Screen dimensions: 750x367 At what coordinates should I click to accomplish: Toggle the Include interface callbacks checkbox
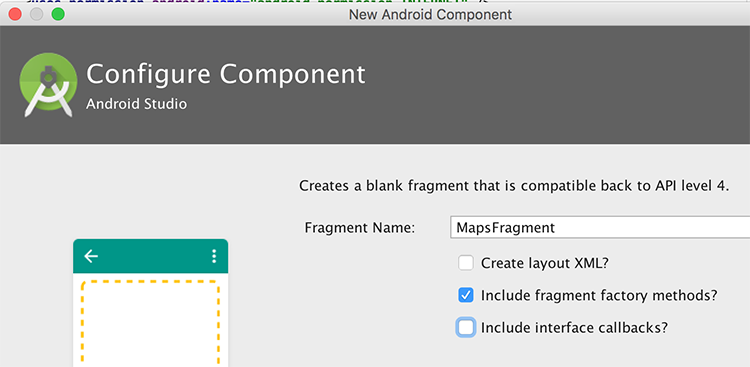click(x=466, y=328)
